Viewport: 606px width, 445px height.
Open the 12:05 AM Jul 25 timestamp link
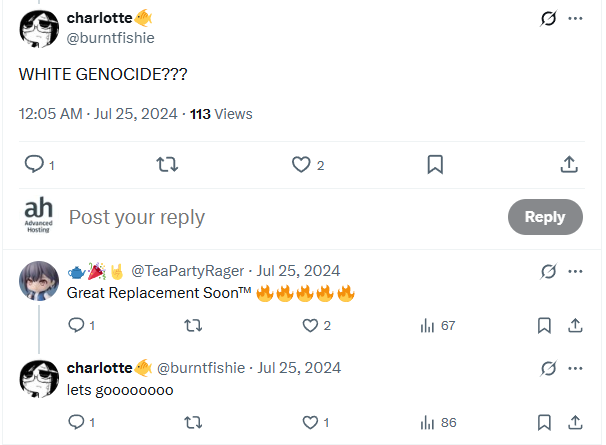[99, 113]
